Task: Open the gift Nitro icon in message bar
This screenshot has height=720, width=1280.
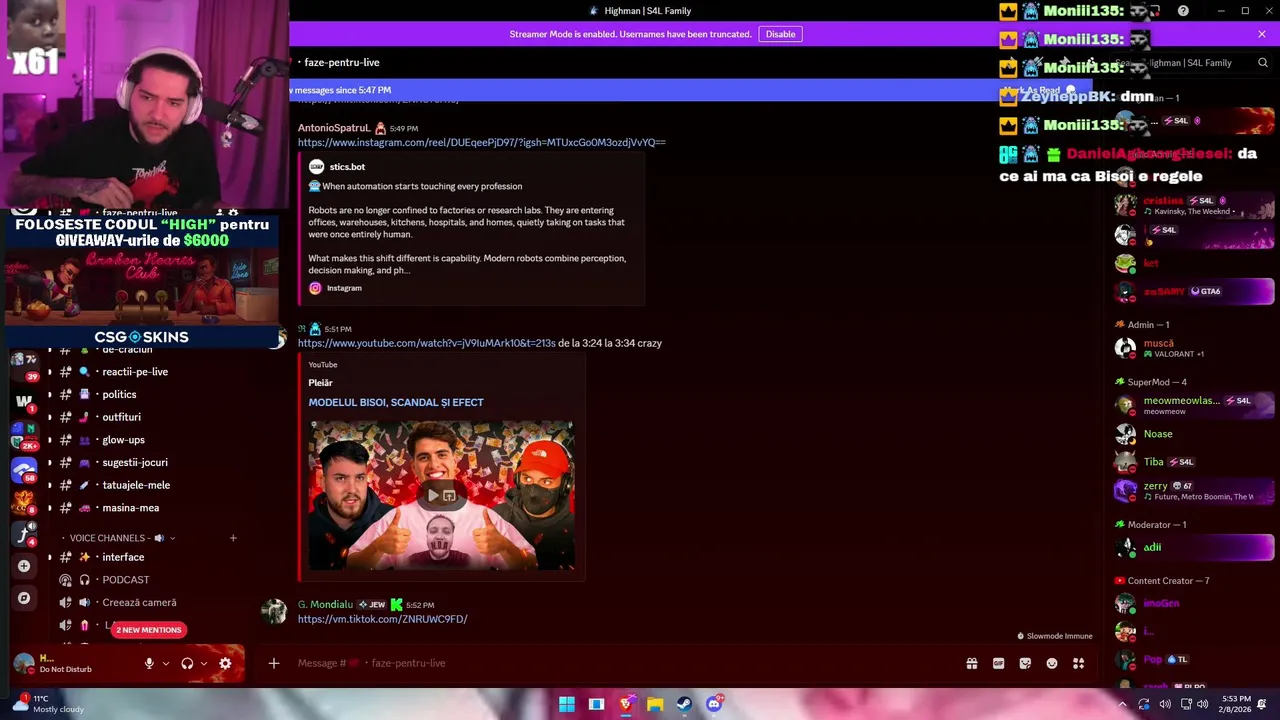Action: pos(971,663)
